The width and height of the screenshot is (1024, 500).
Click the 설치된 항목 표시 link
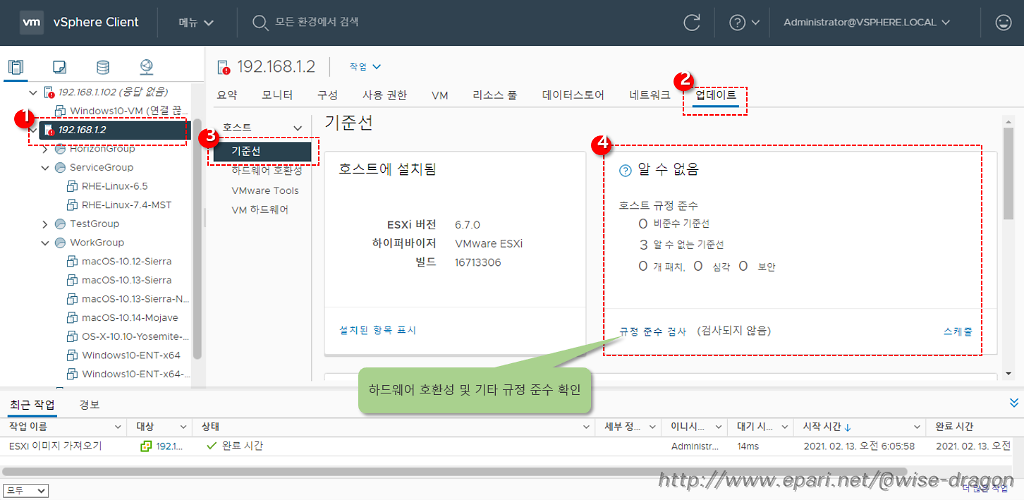click(x=377, y=330)
